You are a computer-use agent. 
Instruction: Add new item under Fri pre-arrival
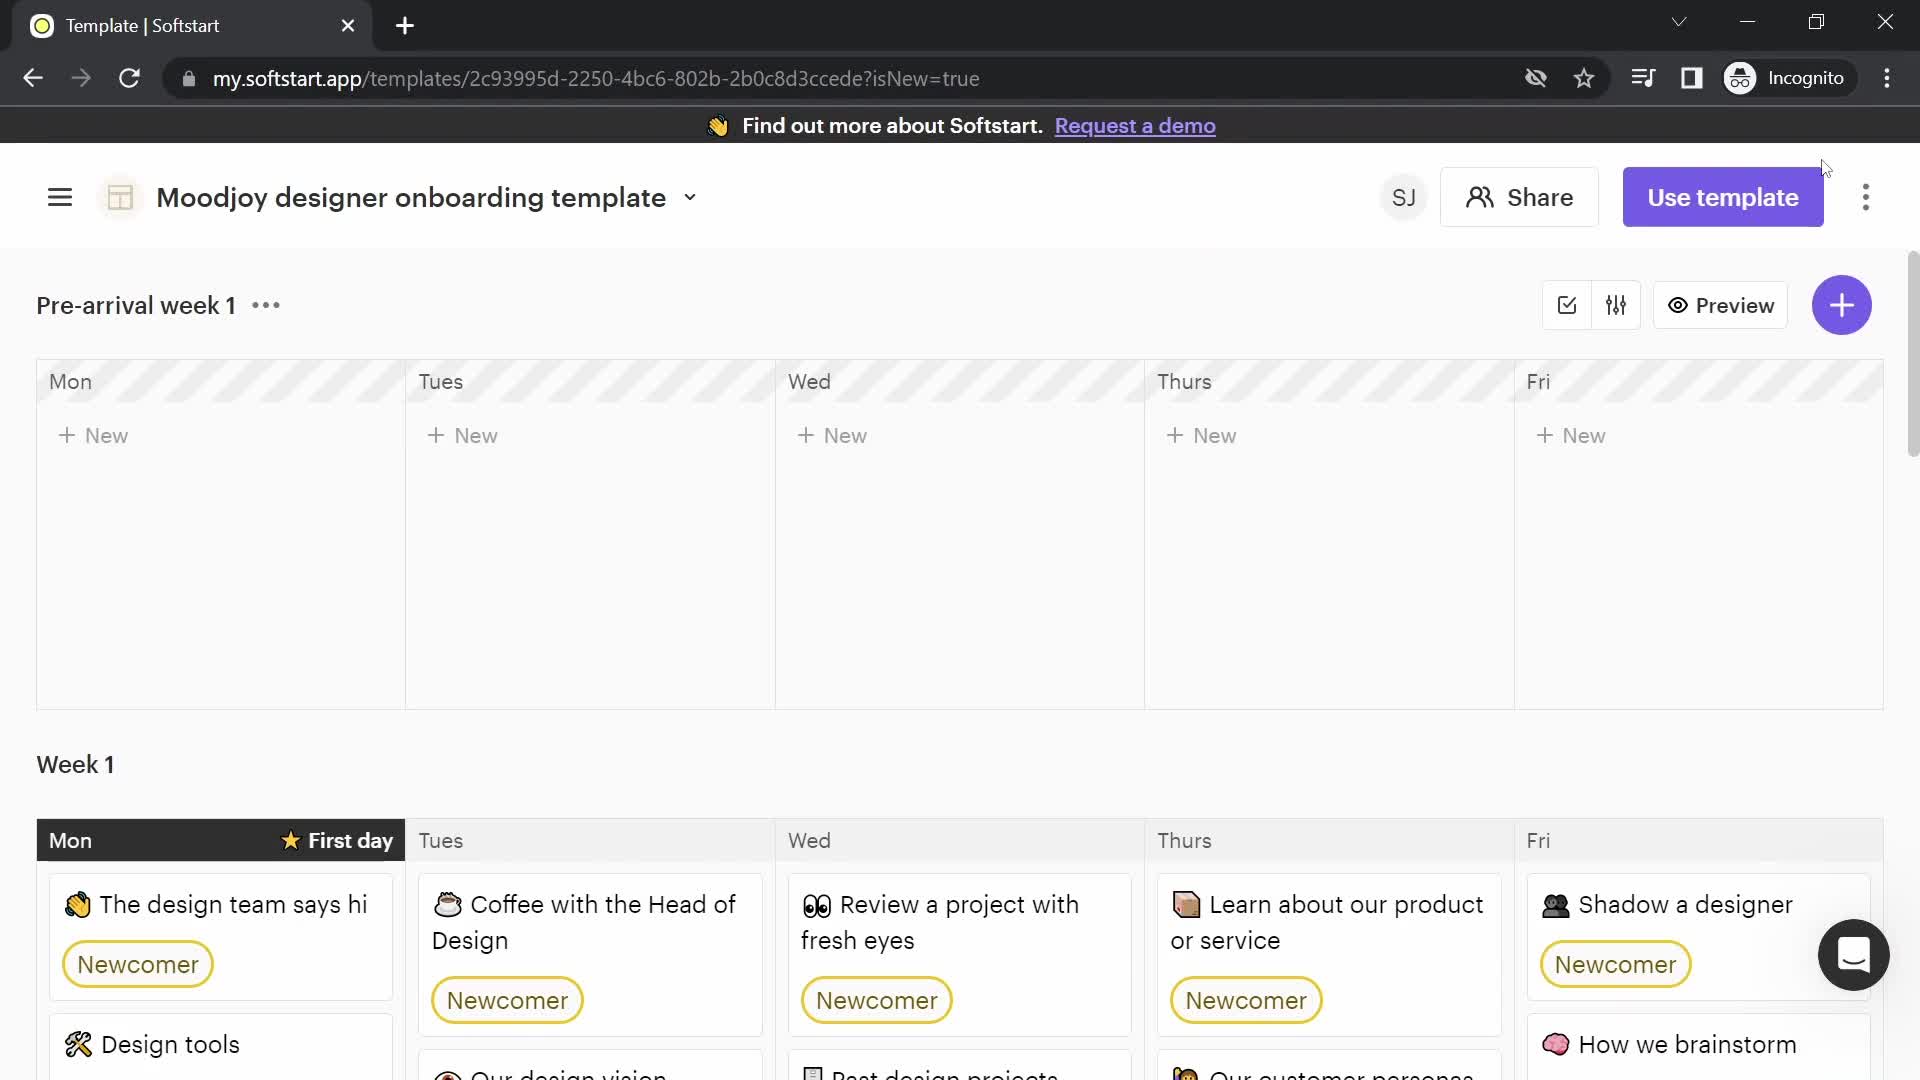coord(1571,436)
